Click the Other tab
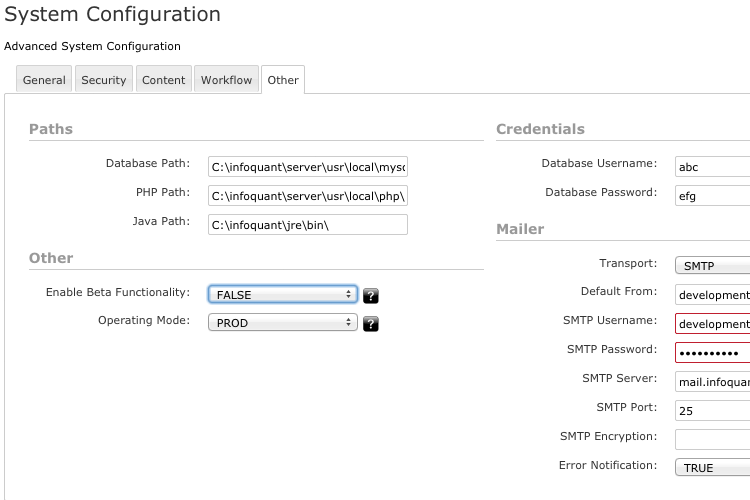750x500 pixels. click(283, 80)
